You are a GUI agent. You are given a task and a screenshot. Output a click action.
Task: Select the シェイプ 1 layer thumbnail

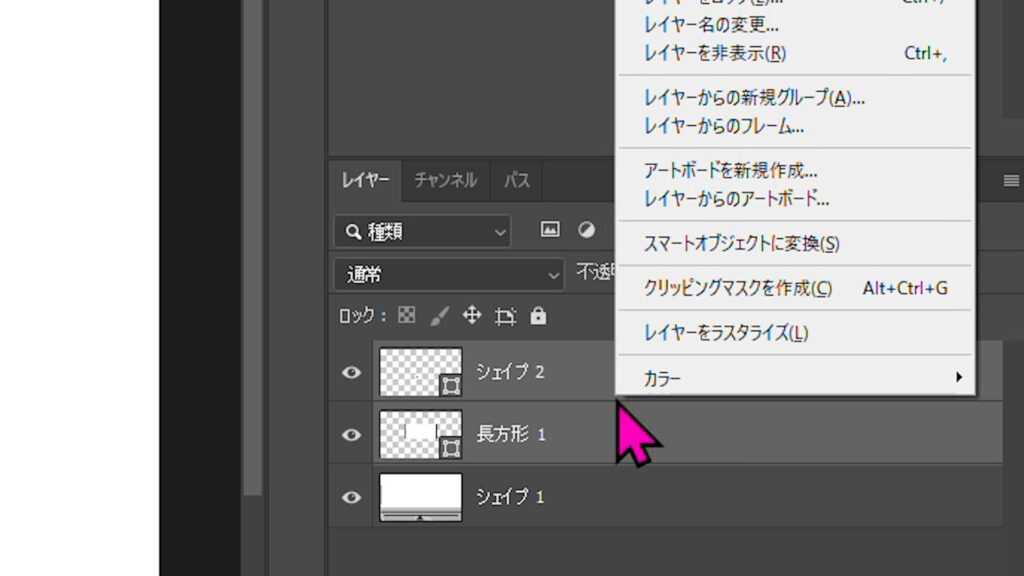421,497
